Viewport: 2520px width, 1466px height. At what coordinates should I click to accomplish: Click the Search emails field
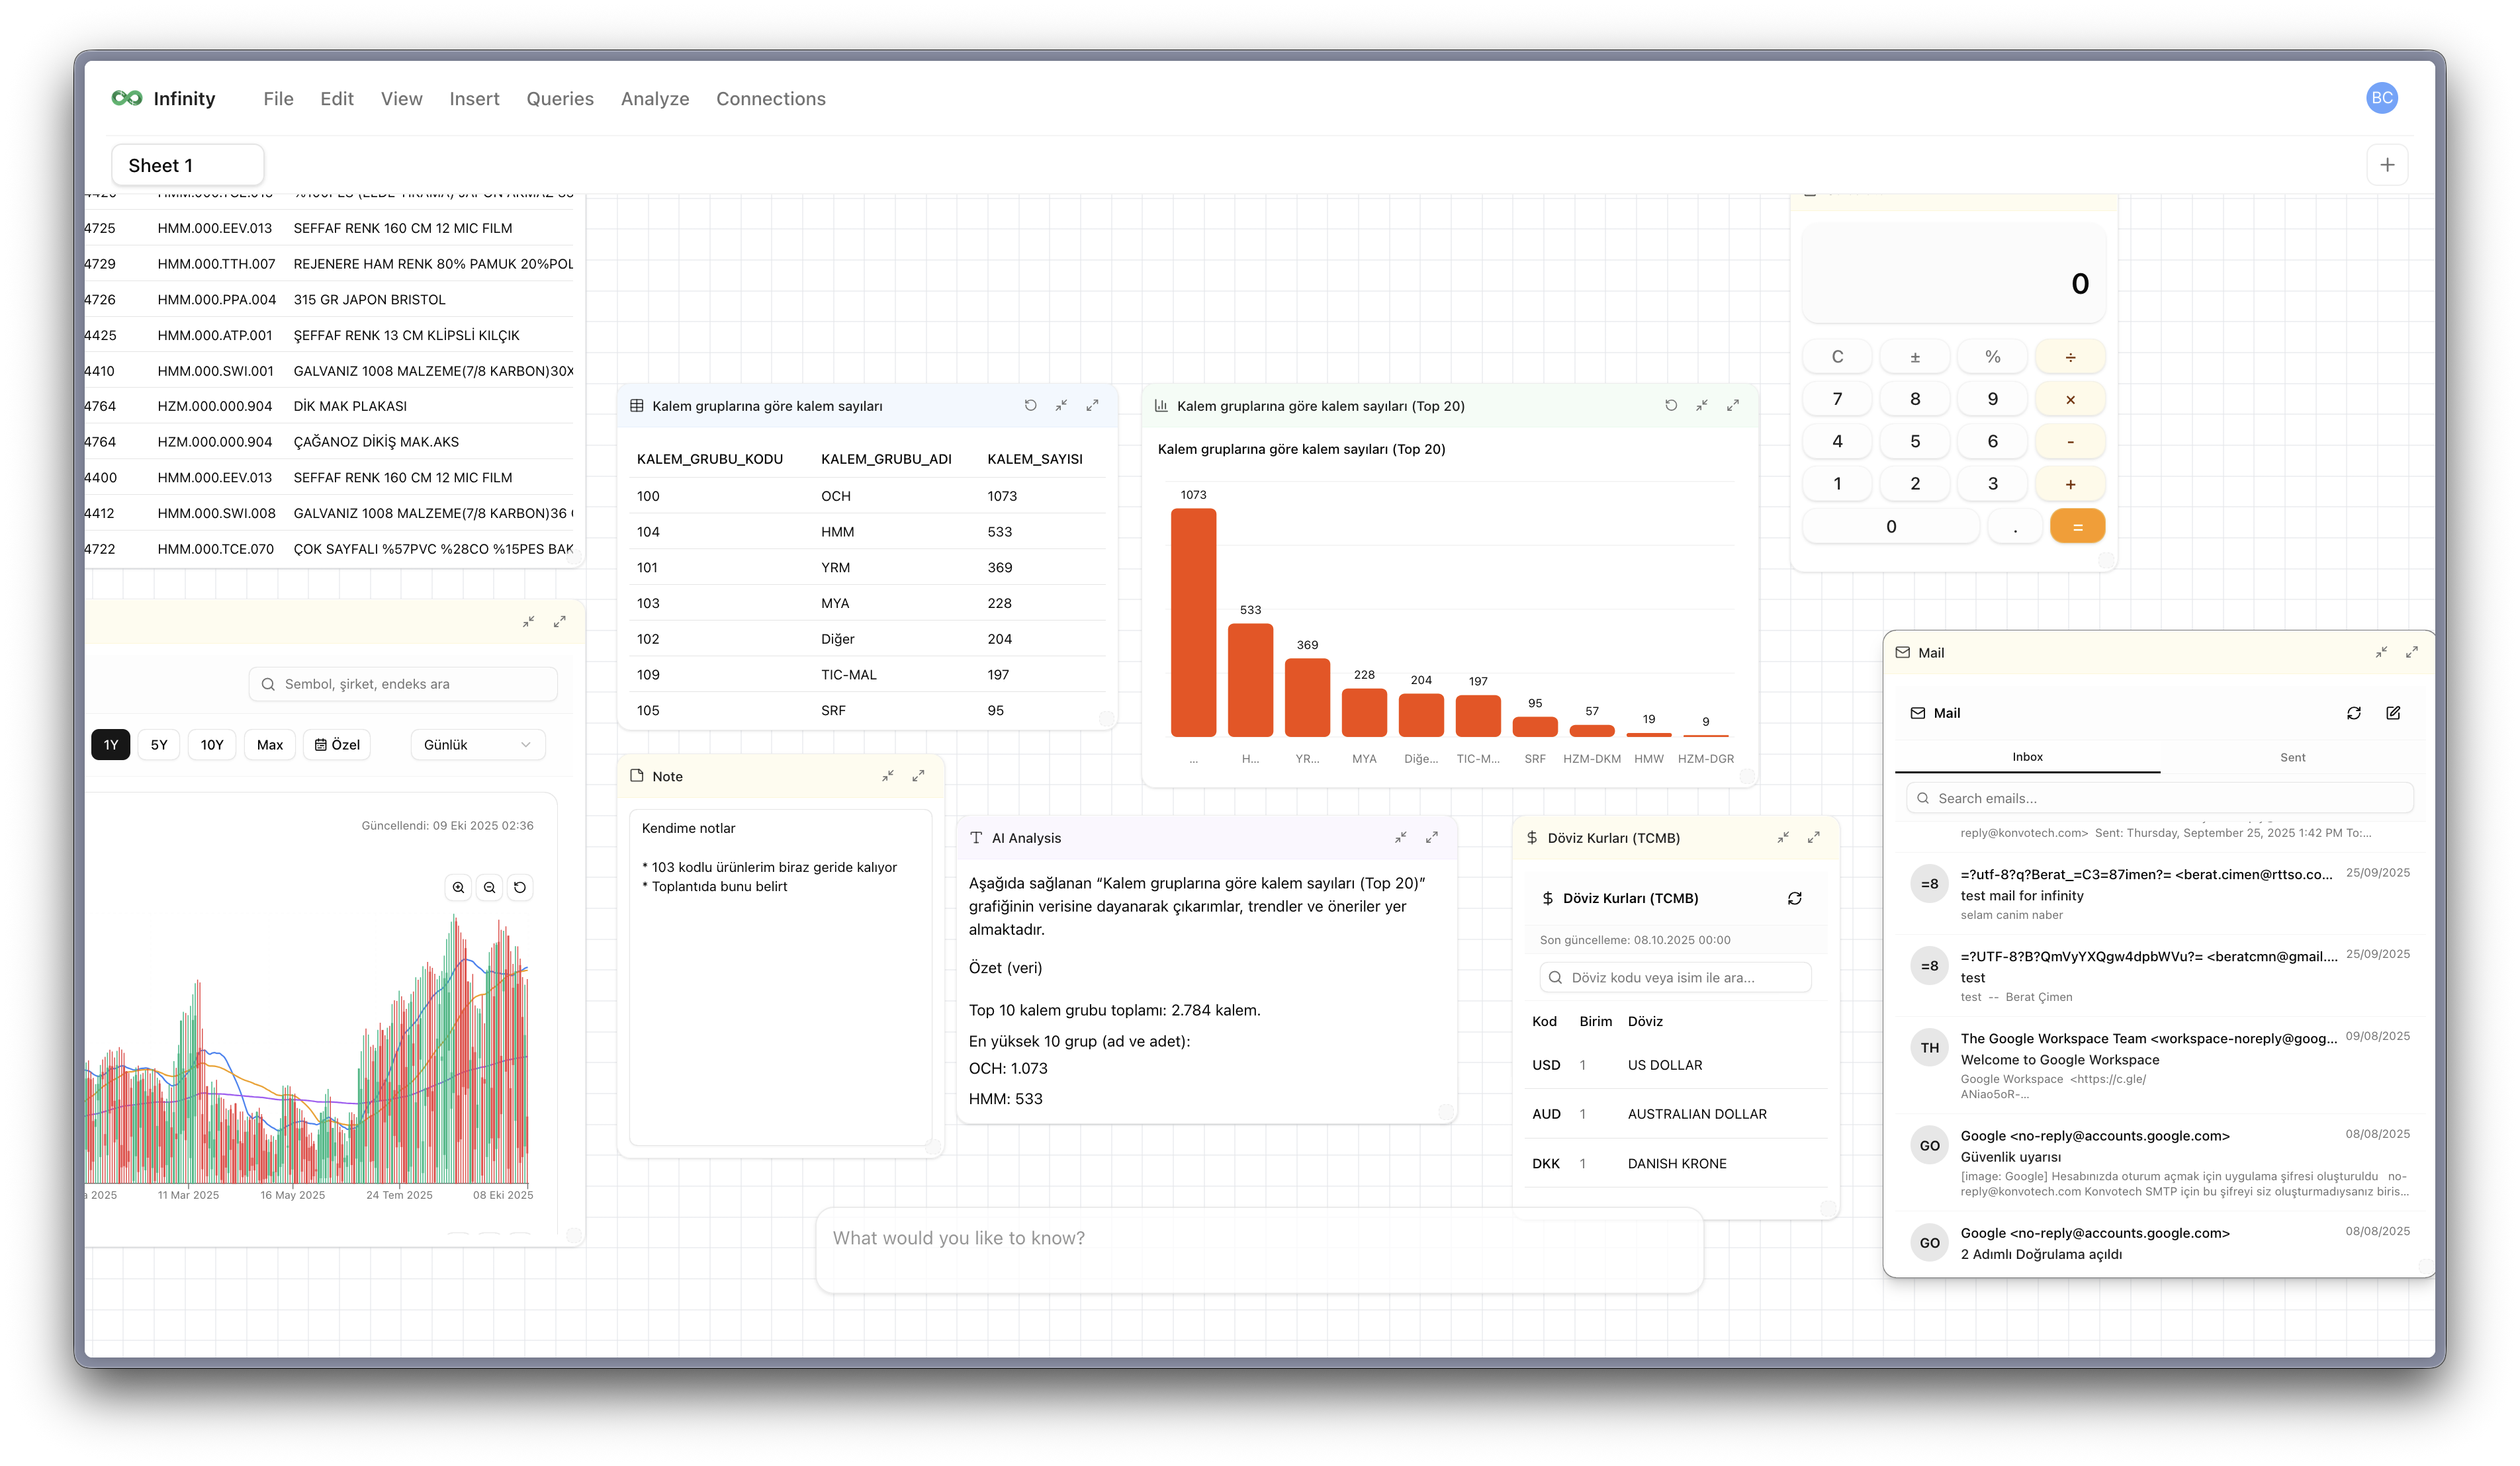[2160, 798]
